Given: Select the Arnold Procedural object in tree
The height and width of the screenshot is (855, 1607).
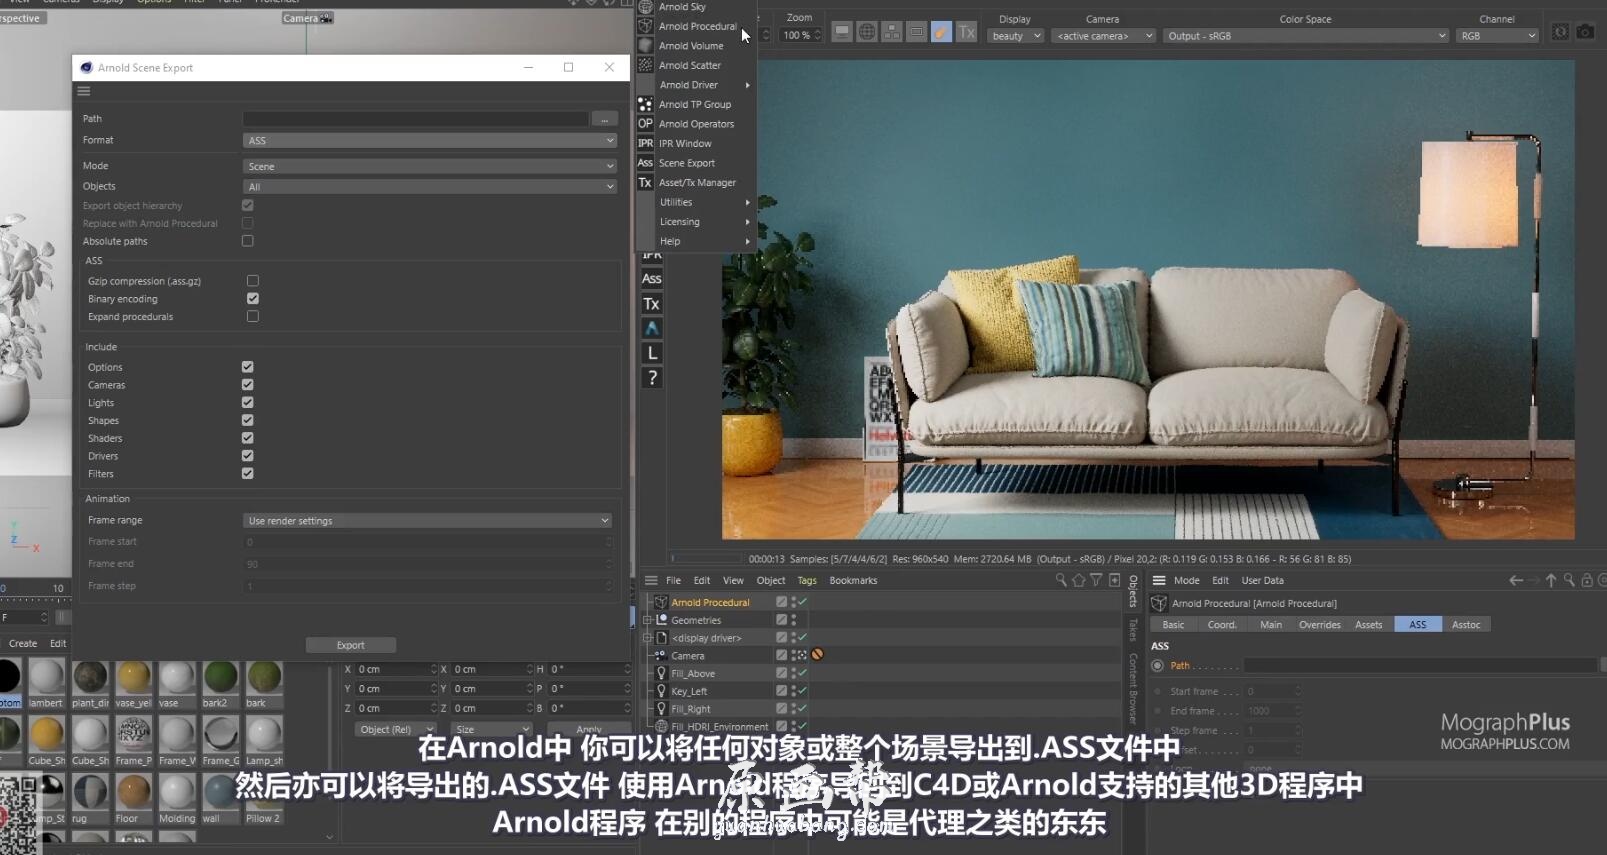Looking at the screenshot, I should [710, 602].
